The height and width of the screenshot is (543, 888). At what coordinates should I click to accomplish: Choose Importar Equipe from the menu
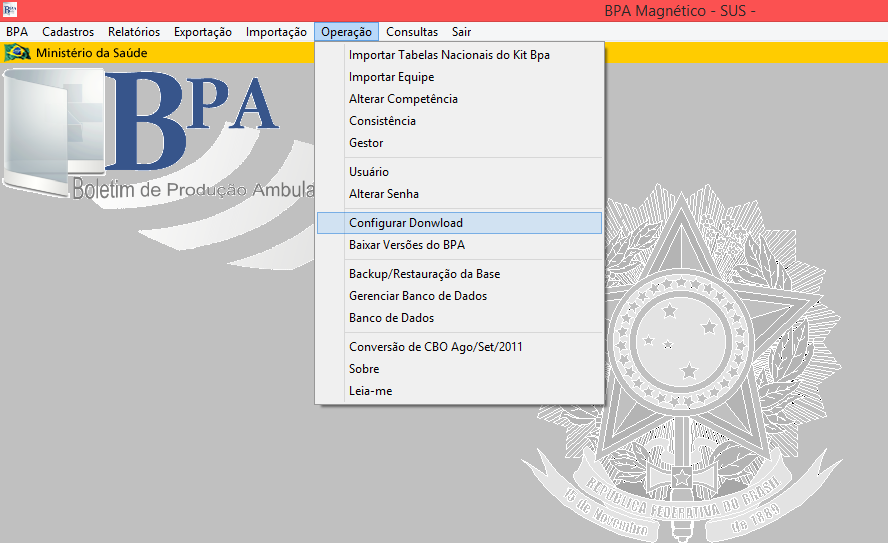point(391,77)
